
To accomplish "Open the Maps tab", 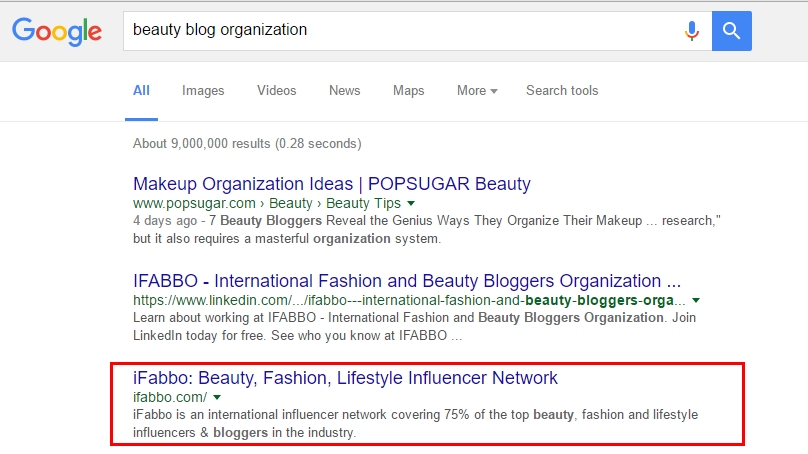I will coord(409,91).
